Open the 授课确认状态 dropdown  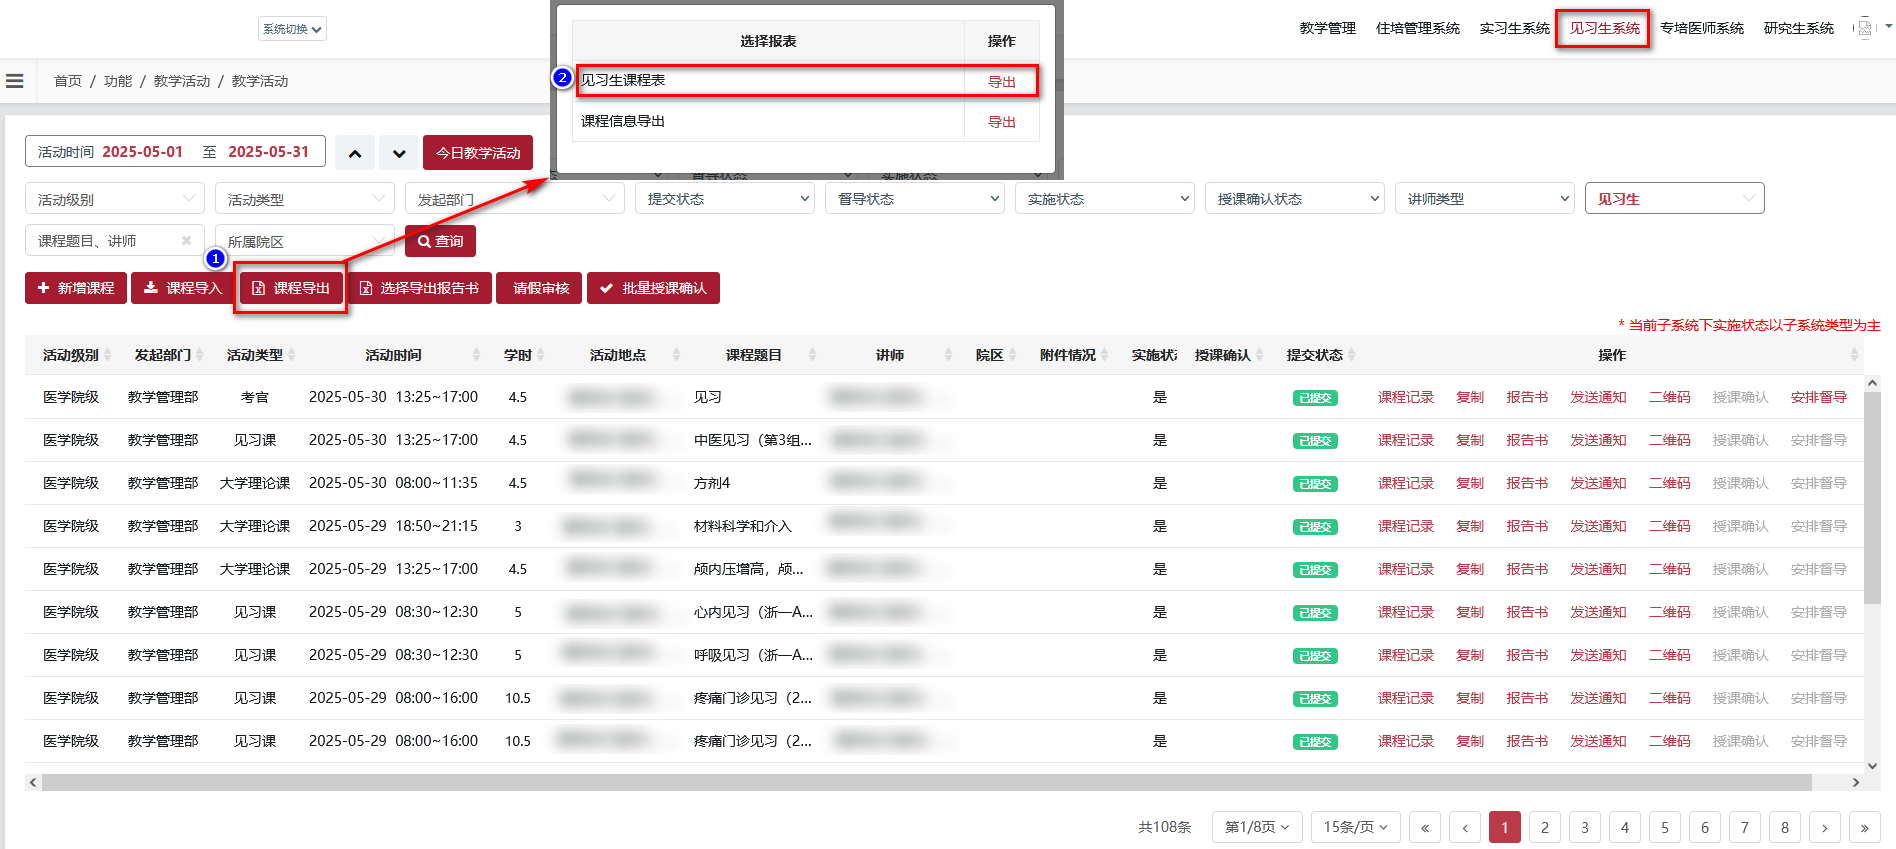1295,199
